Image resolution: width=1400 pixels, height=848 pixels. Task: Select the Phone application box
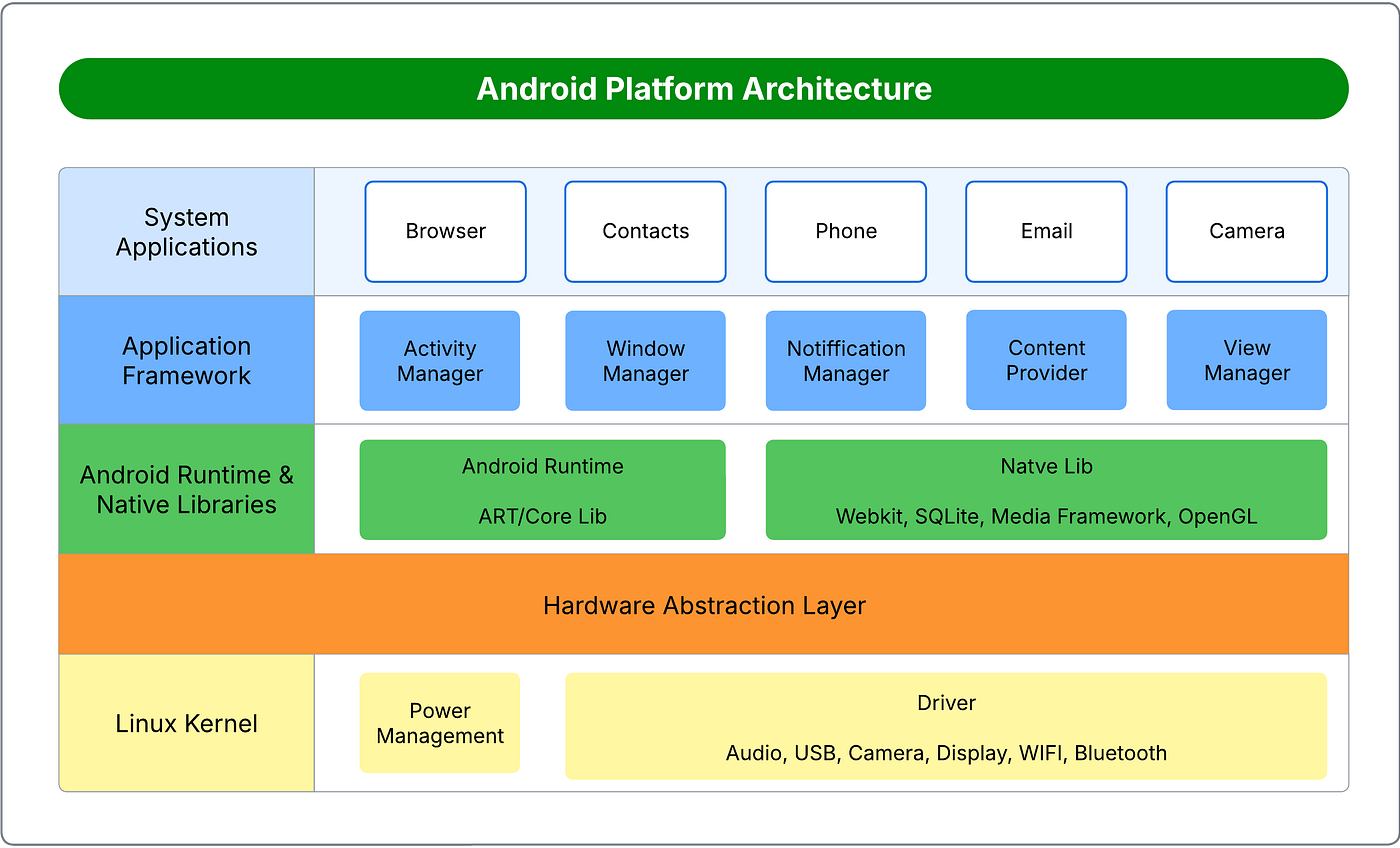pyautogui.click(x=846, y=231)
